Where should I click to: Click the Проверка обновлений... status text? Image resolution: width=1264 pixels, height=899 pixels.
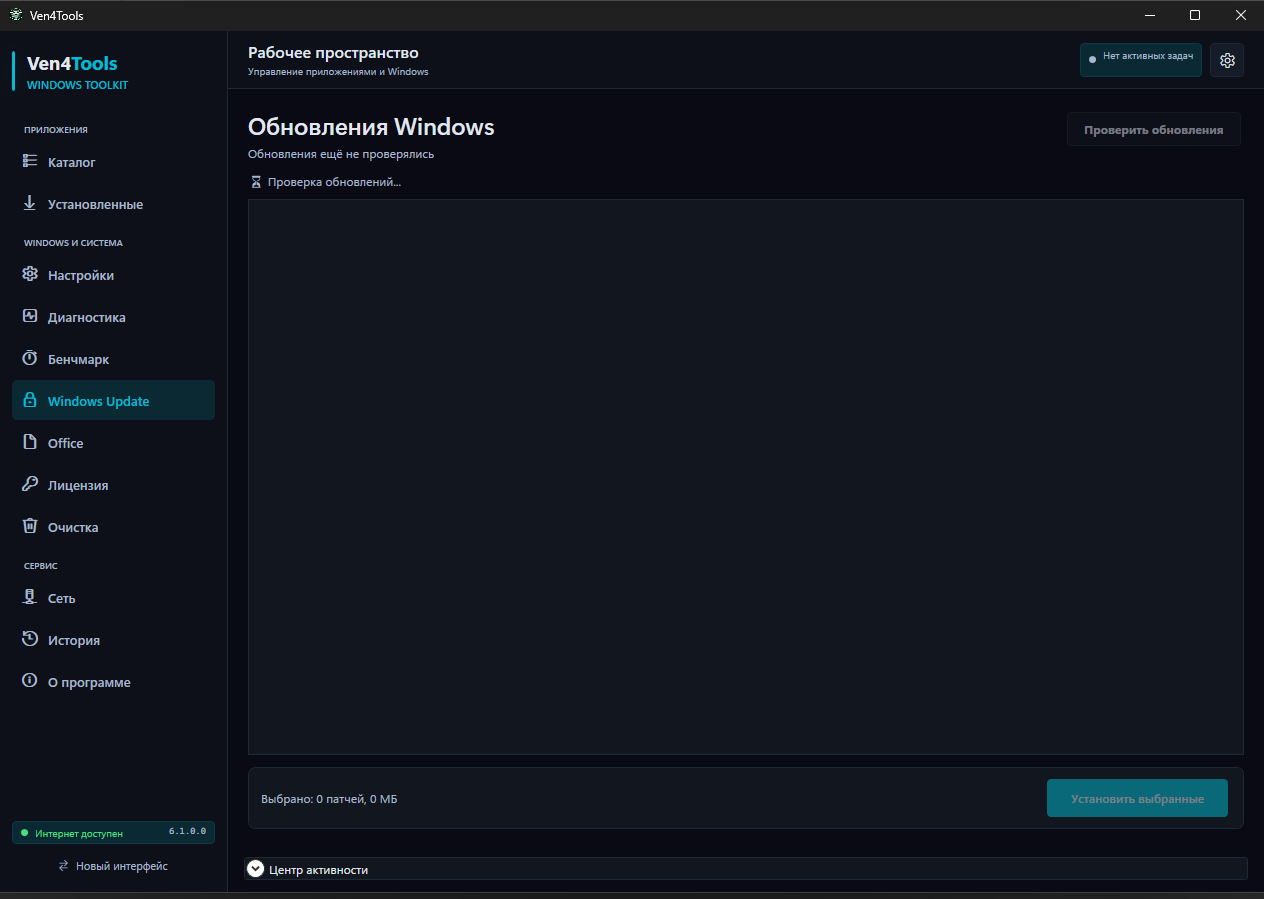334,182
